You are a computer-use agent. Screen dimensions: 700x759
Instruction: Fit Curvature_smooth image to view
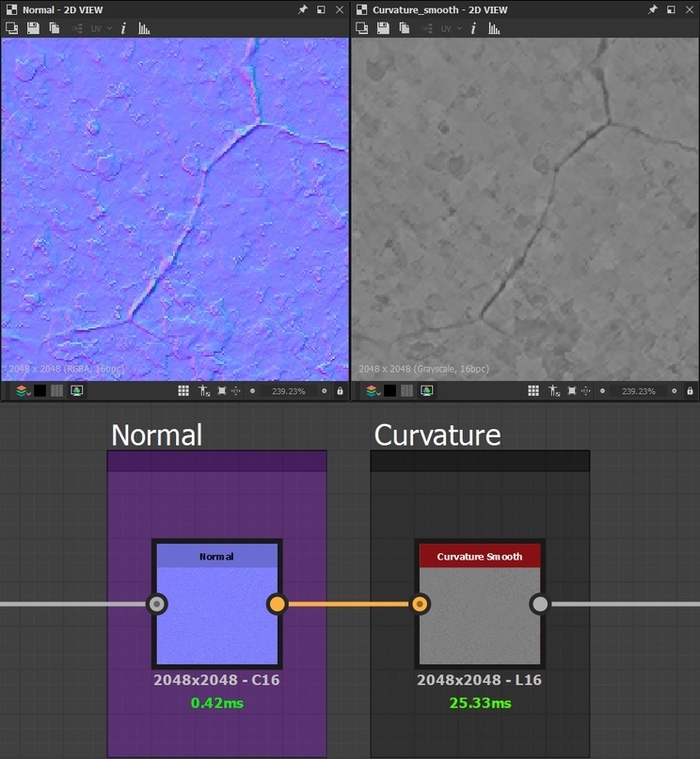pyautogui.click(x=572, y=391)
